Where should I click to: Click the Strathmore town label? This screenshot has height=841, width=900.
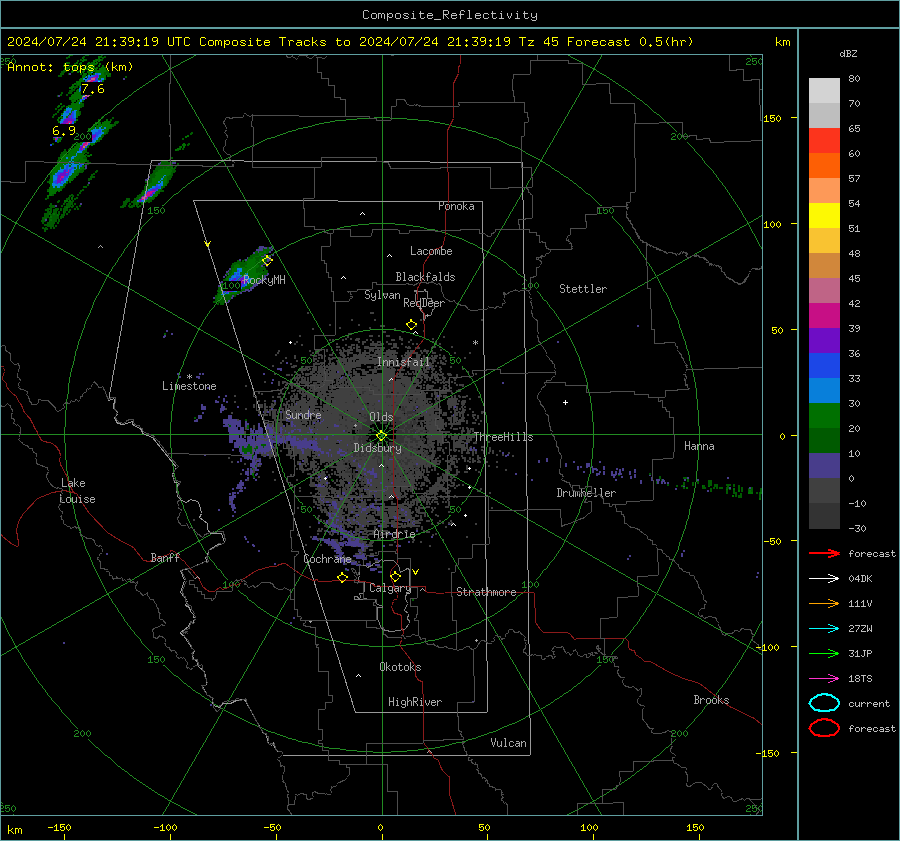(x=486, y=592)
